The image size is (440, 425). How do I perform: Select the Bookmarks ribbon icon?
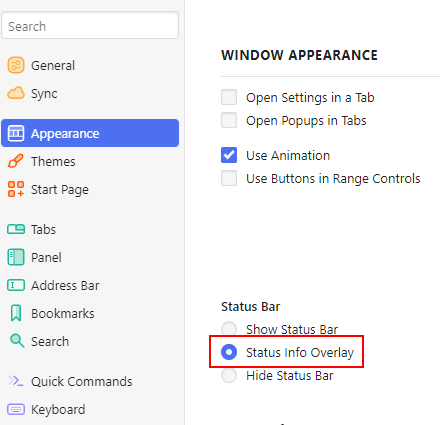(16, 313)
